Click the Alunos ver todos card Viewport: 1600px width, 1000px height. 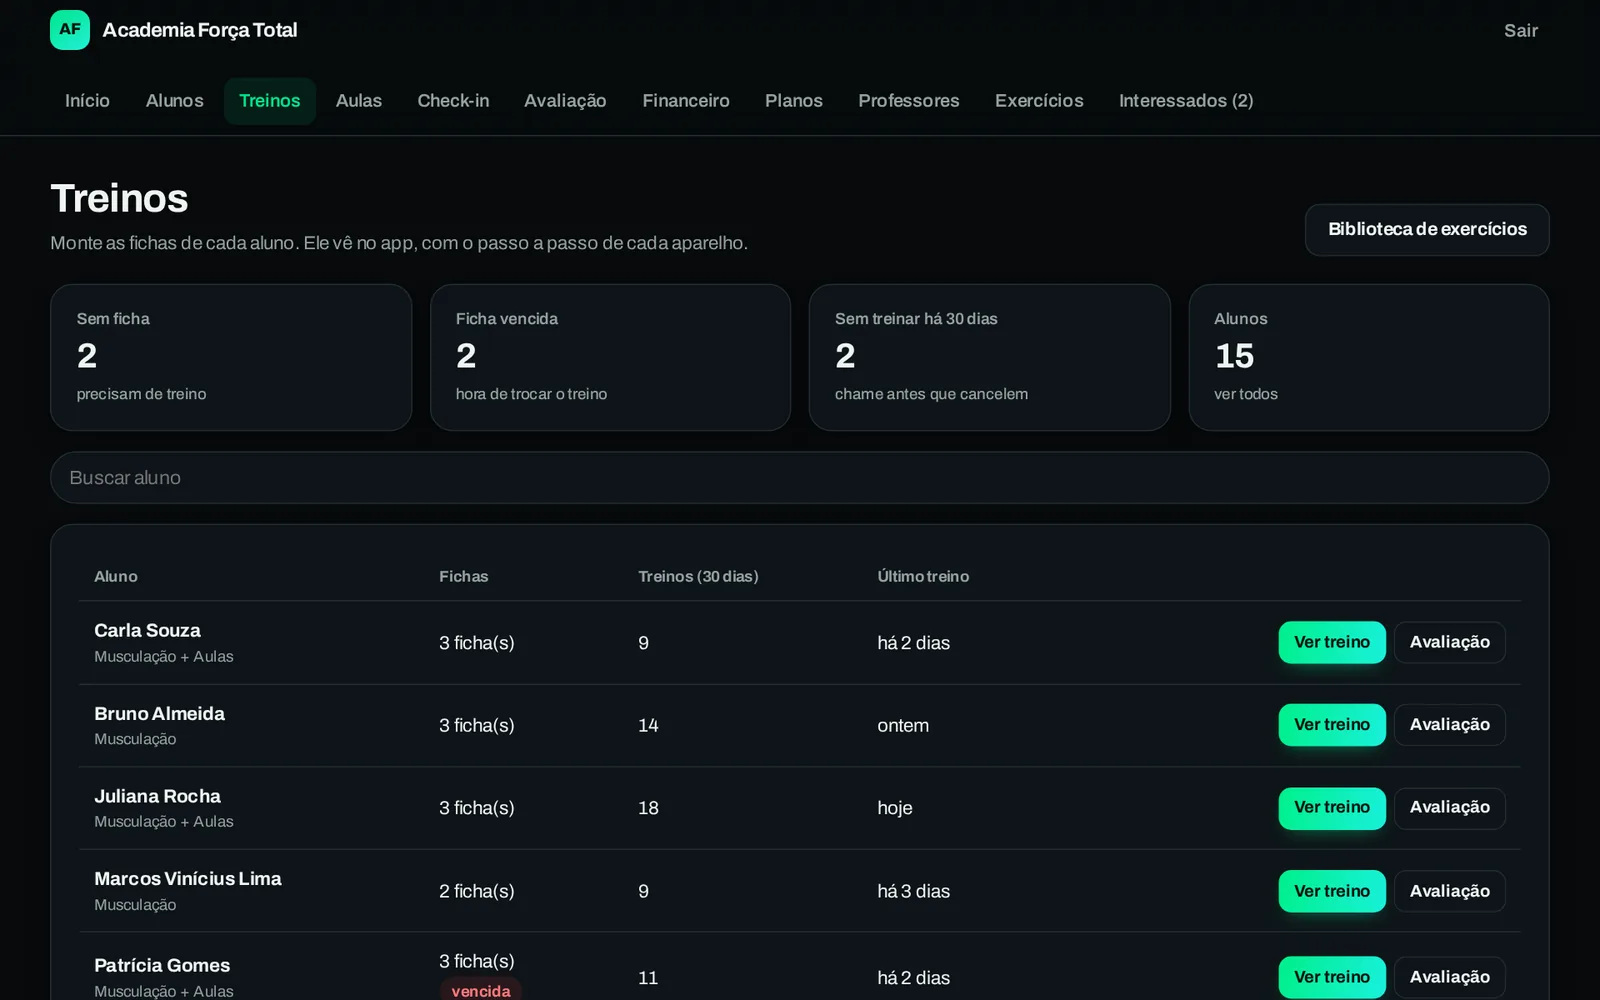click(x=1369, y=357)
